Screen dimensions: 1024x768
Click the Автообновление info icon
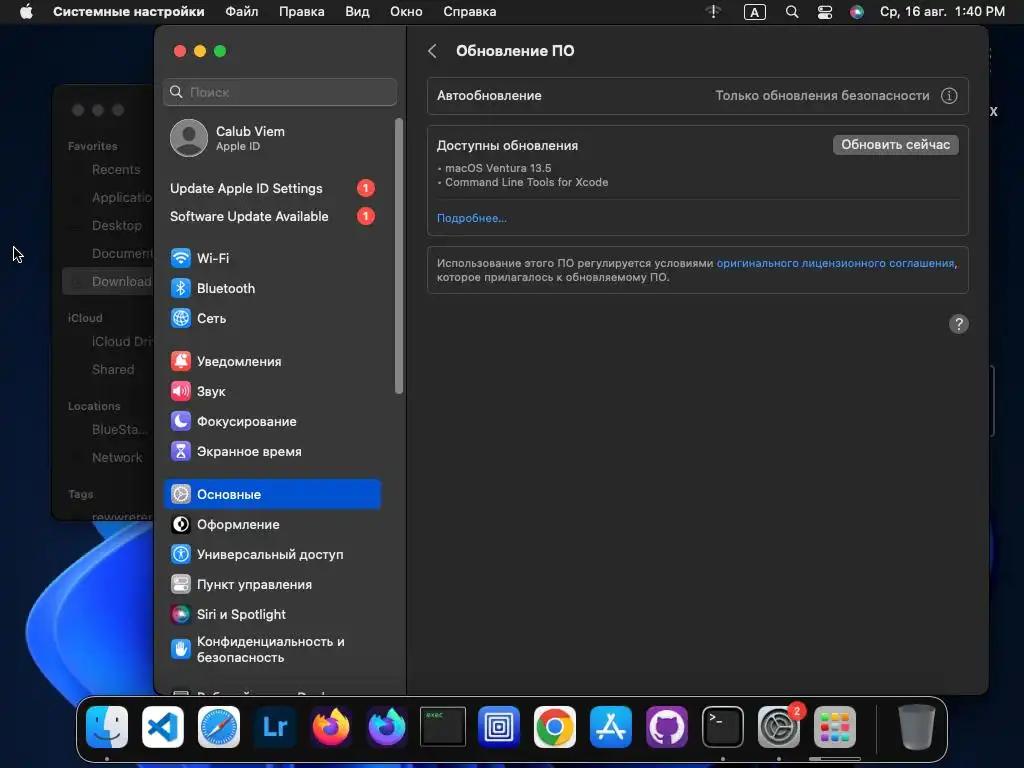pos(949,95)
